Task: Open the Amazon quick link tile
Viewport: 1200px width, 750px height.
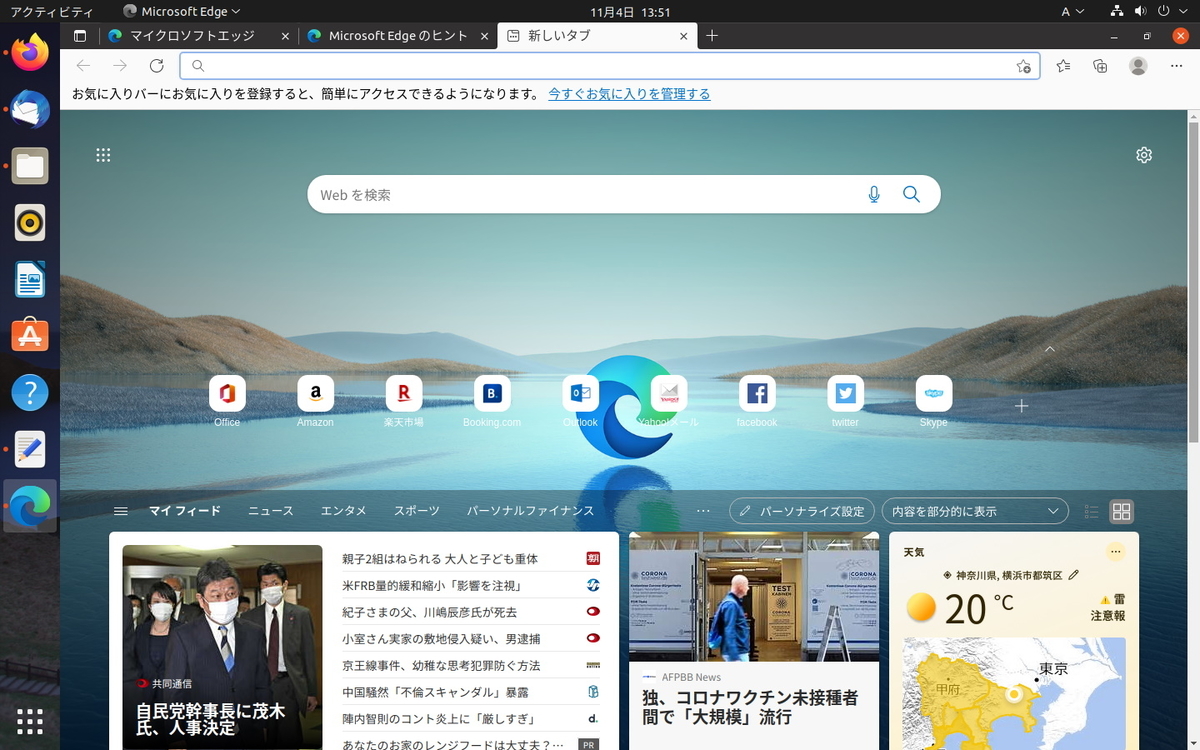Action: (315, 394)
